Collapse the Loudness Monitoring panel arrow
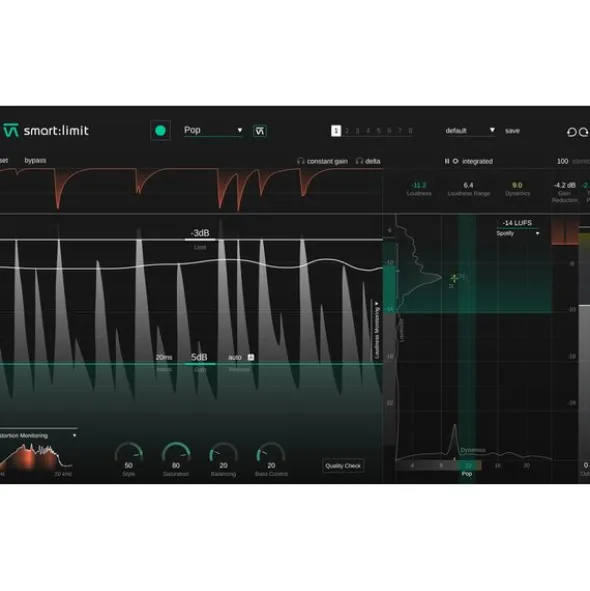Image resolution: width=590 pixels, height=591 pixels. 376,304
